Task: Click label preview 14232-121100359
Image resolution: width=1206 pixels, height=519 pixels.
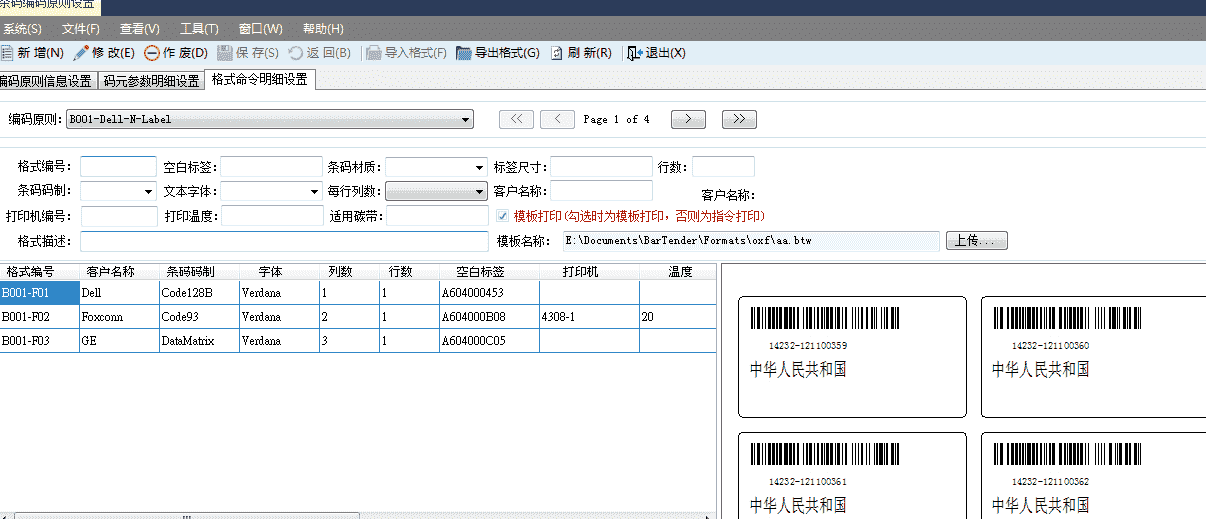Action: tap(853, 357)
